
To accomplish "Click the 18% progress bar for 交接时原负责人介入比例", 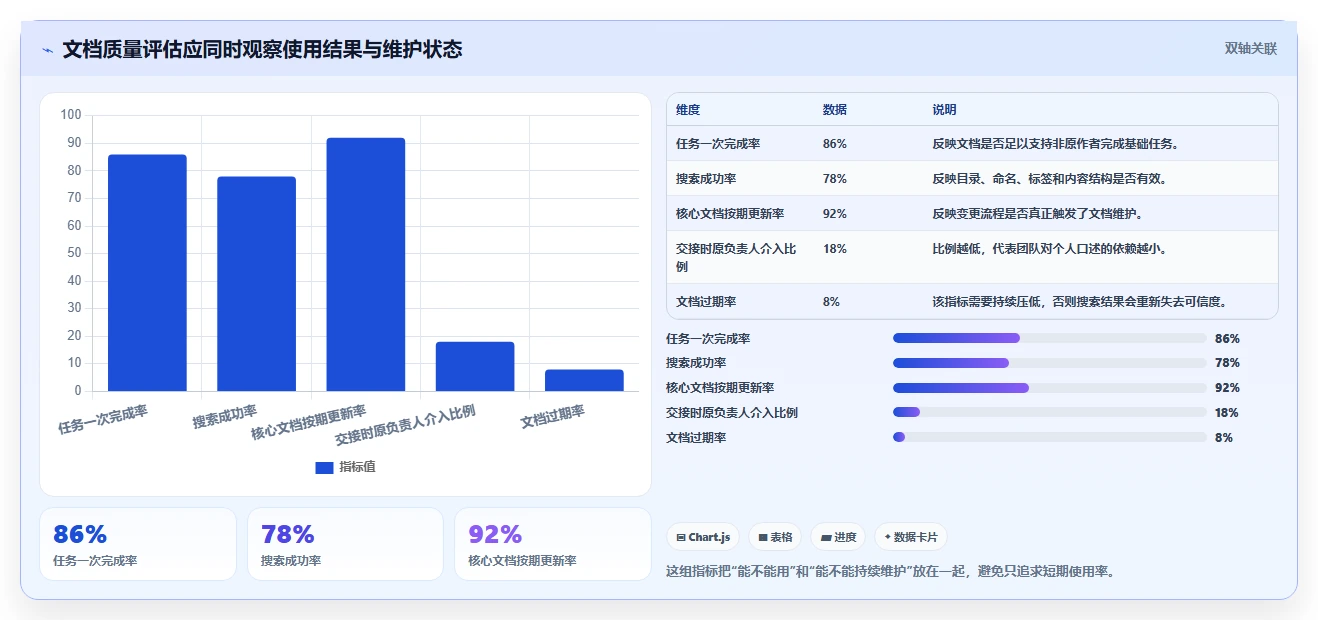I will pyautogui.click(x=1049, y=412).
